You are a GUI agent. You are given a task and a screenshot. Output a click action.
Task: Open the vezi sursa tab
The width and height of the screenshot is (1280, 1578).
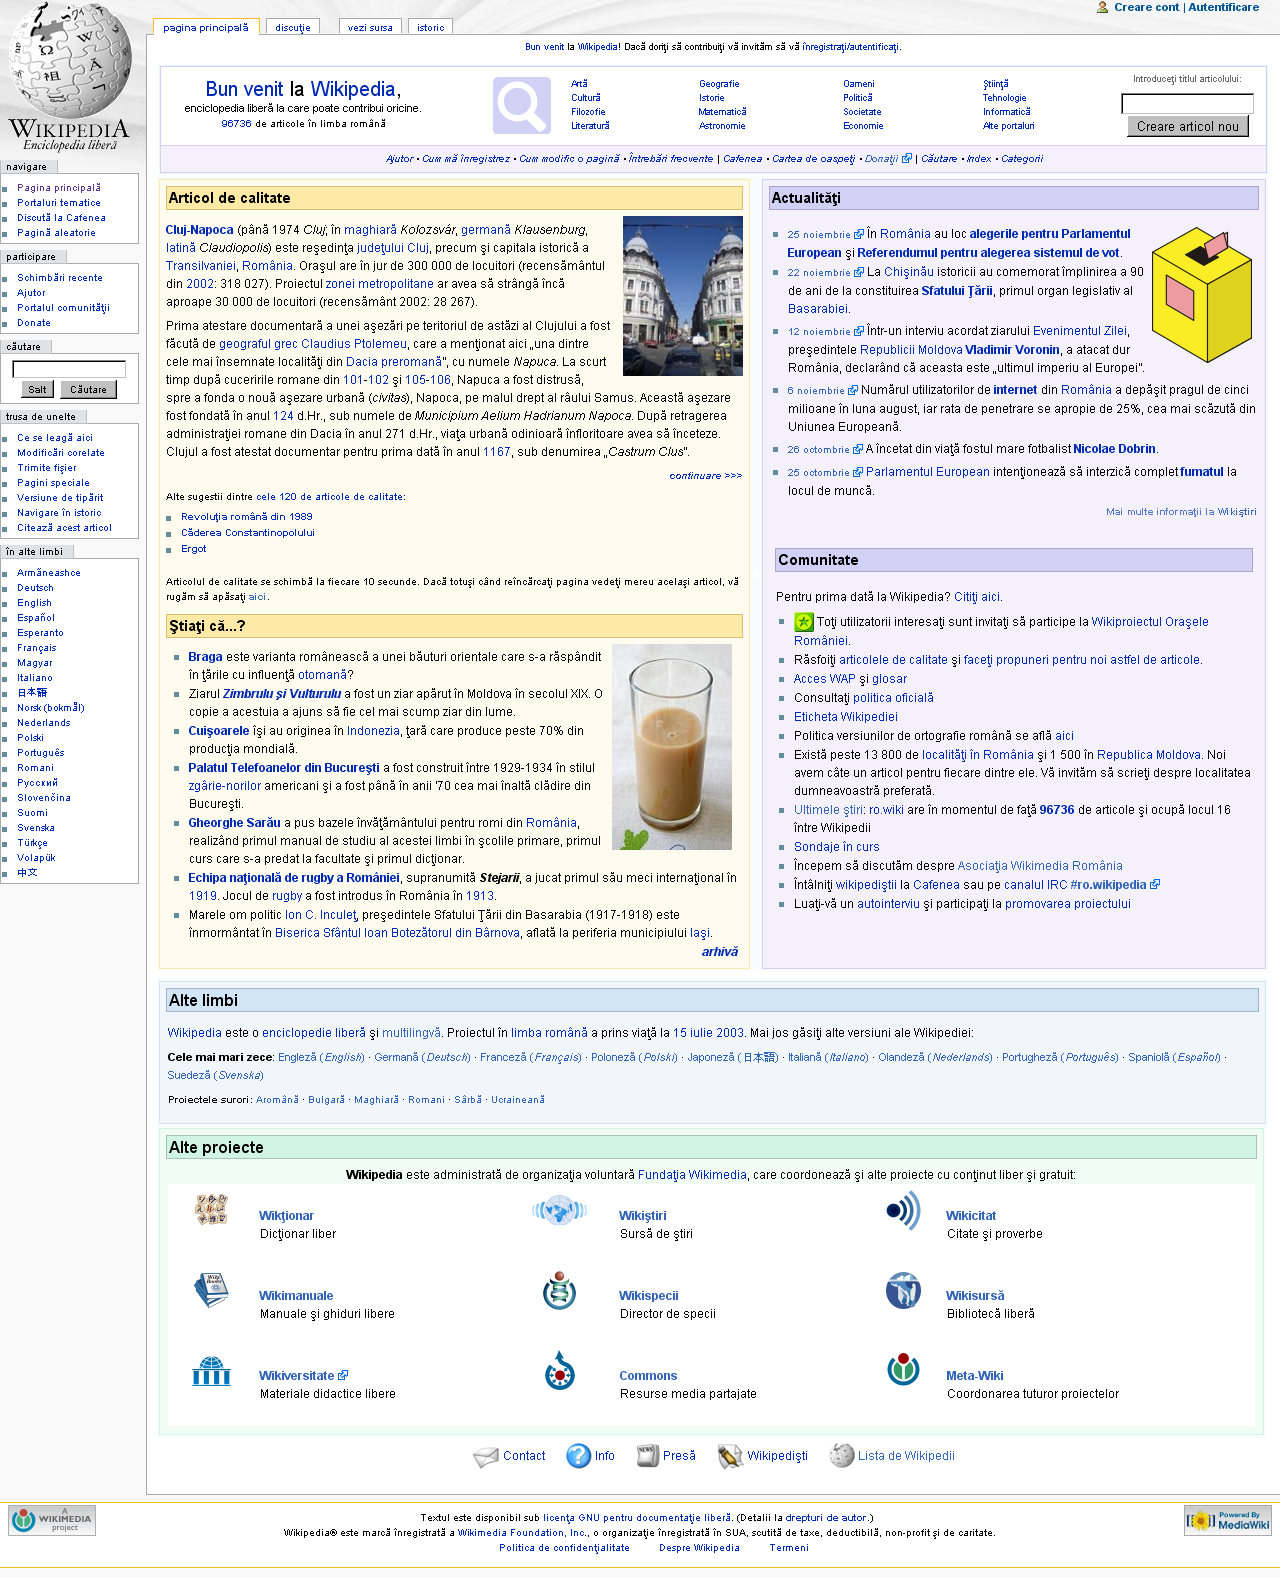click(370, 27)
